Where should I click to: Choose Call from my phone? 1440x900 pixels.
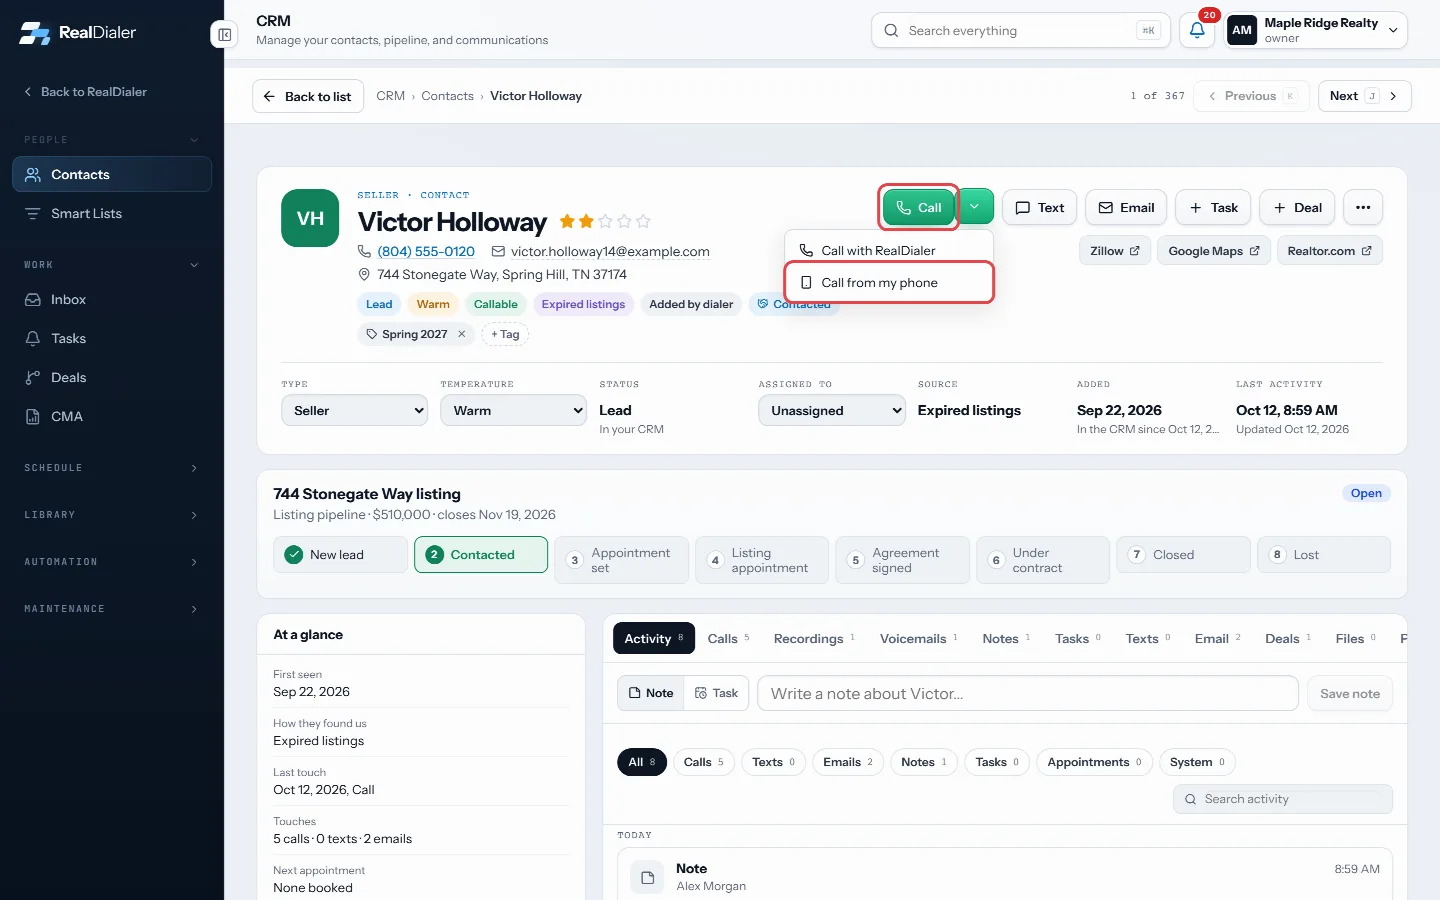[889, 283]
